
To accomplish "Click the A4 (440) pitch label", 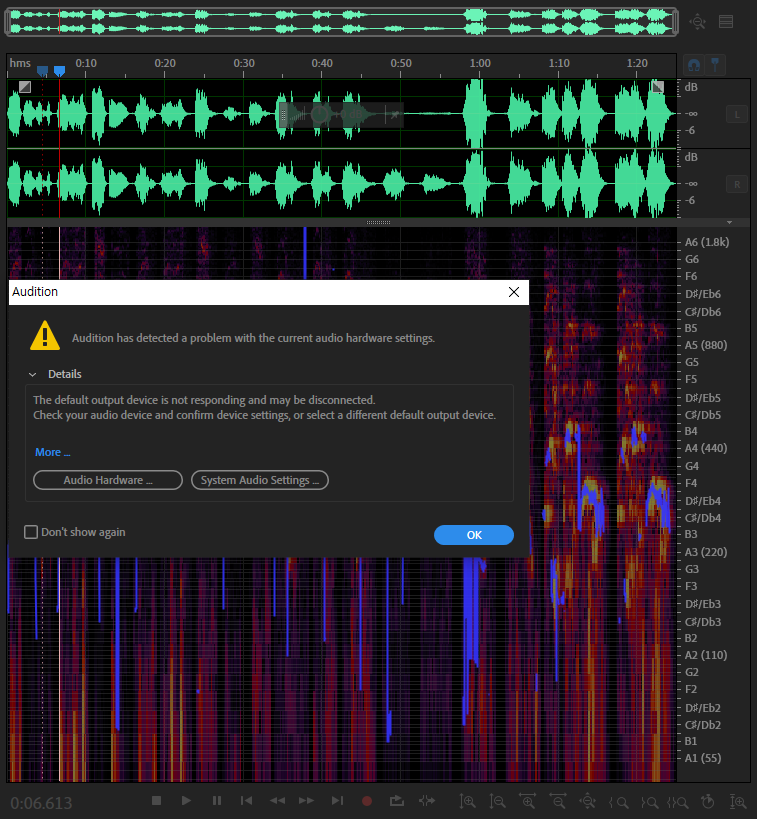I will coord(706,448).
